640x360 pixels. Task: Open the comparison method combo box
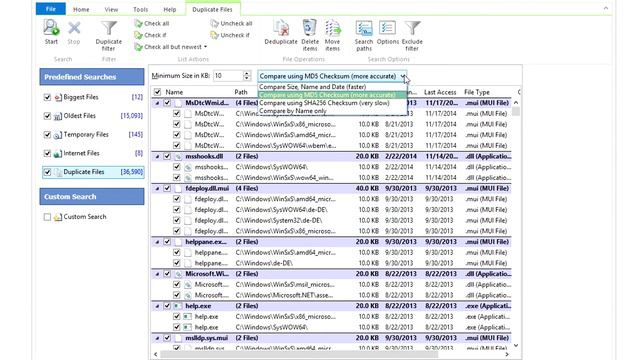(332, 76)
